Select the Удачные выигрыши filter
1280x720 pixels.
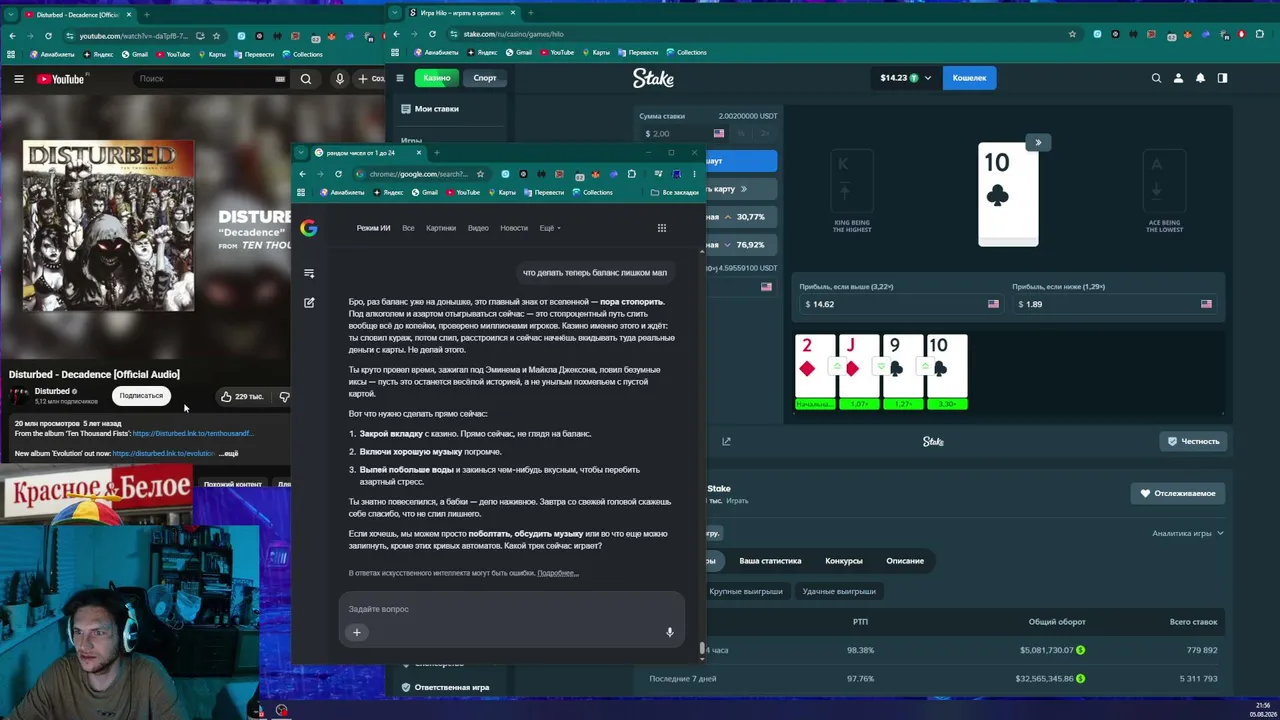click(839, 591)
